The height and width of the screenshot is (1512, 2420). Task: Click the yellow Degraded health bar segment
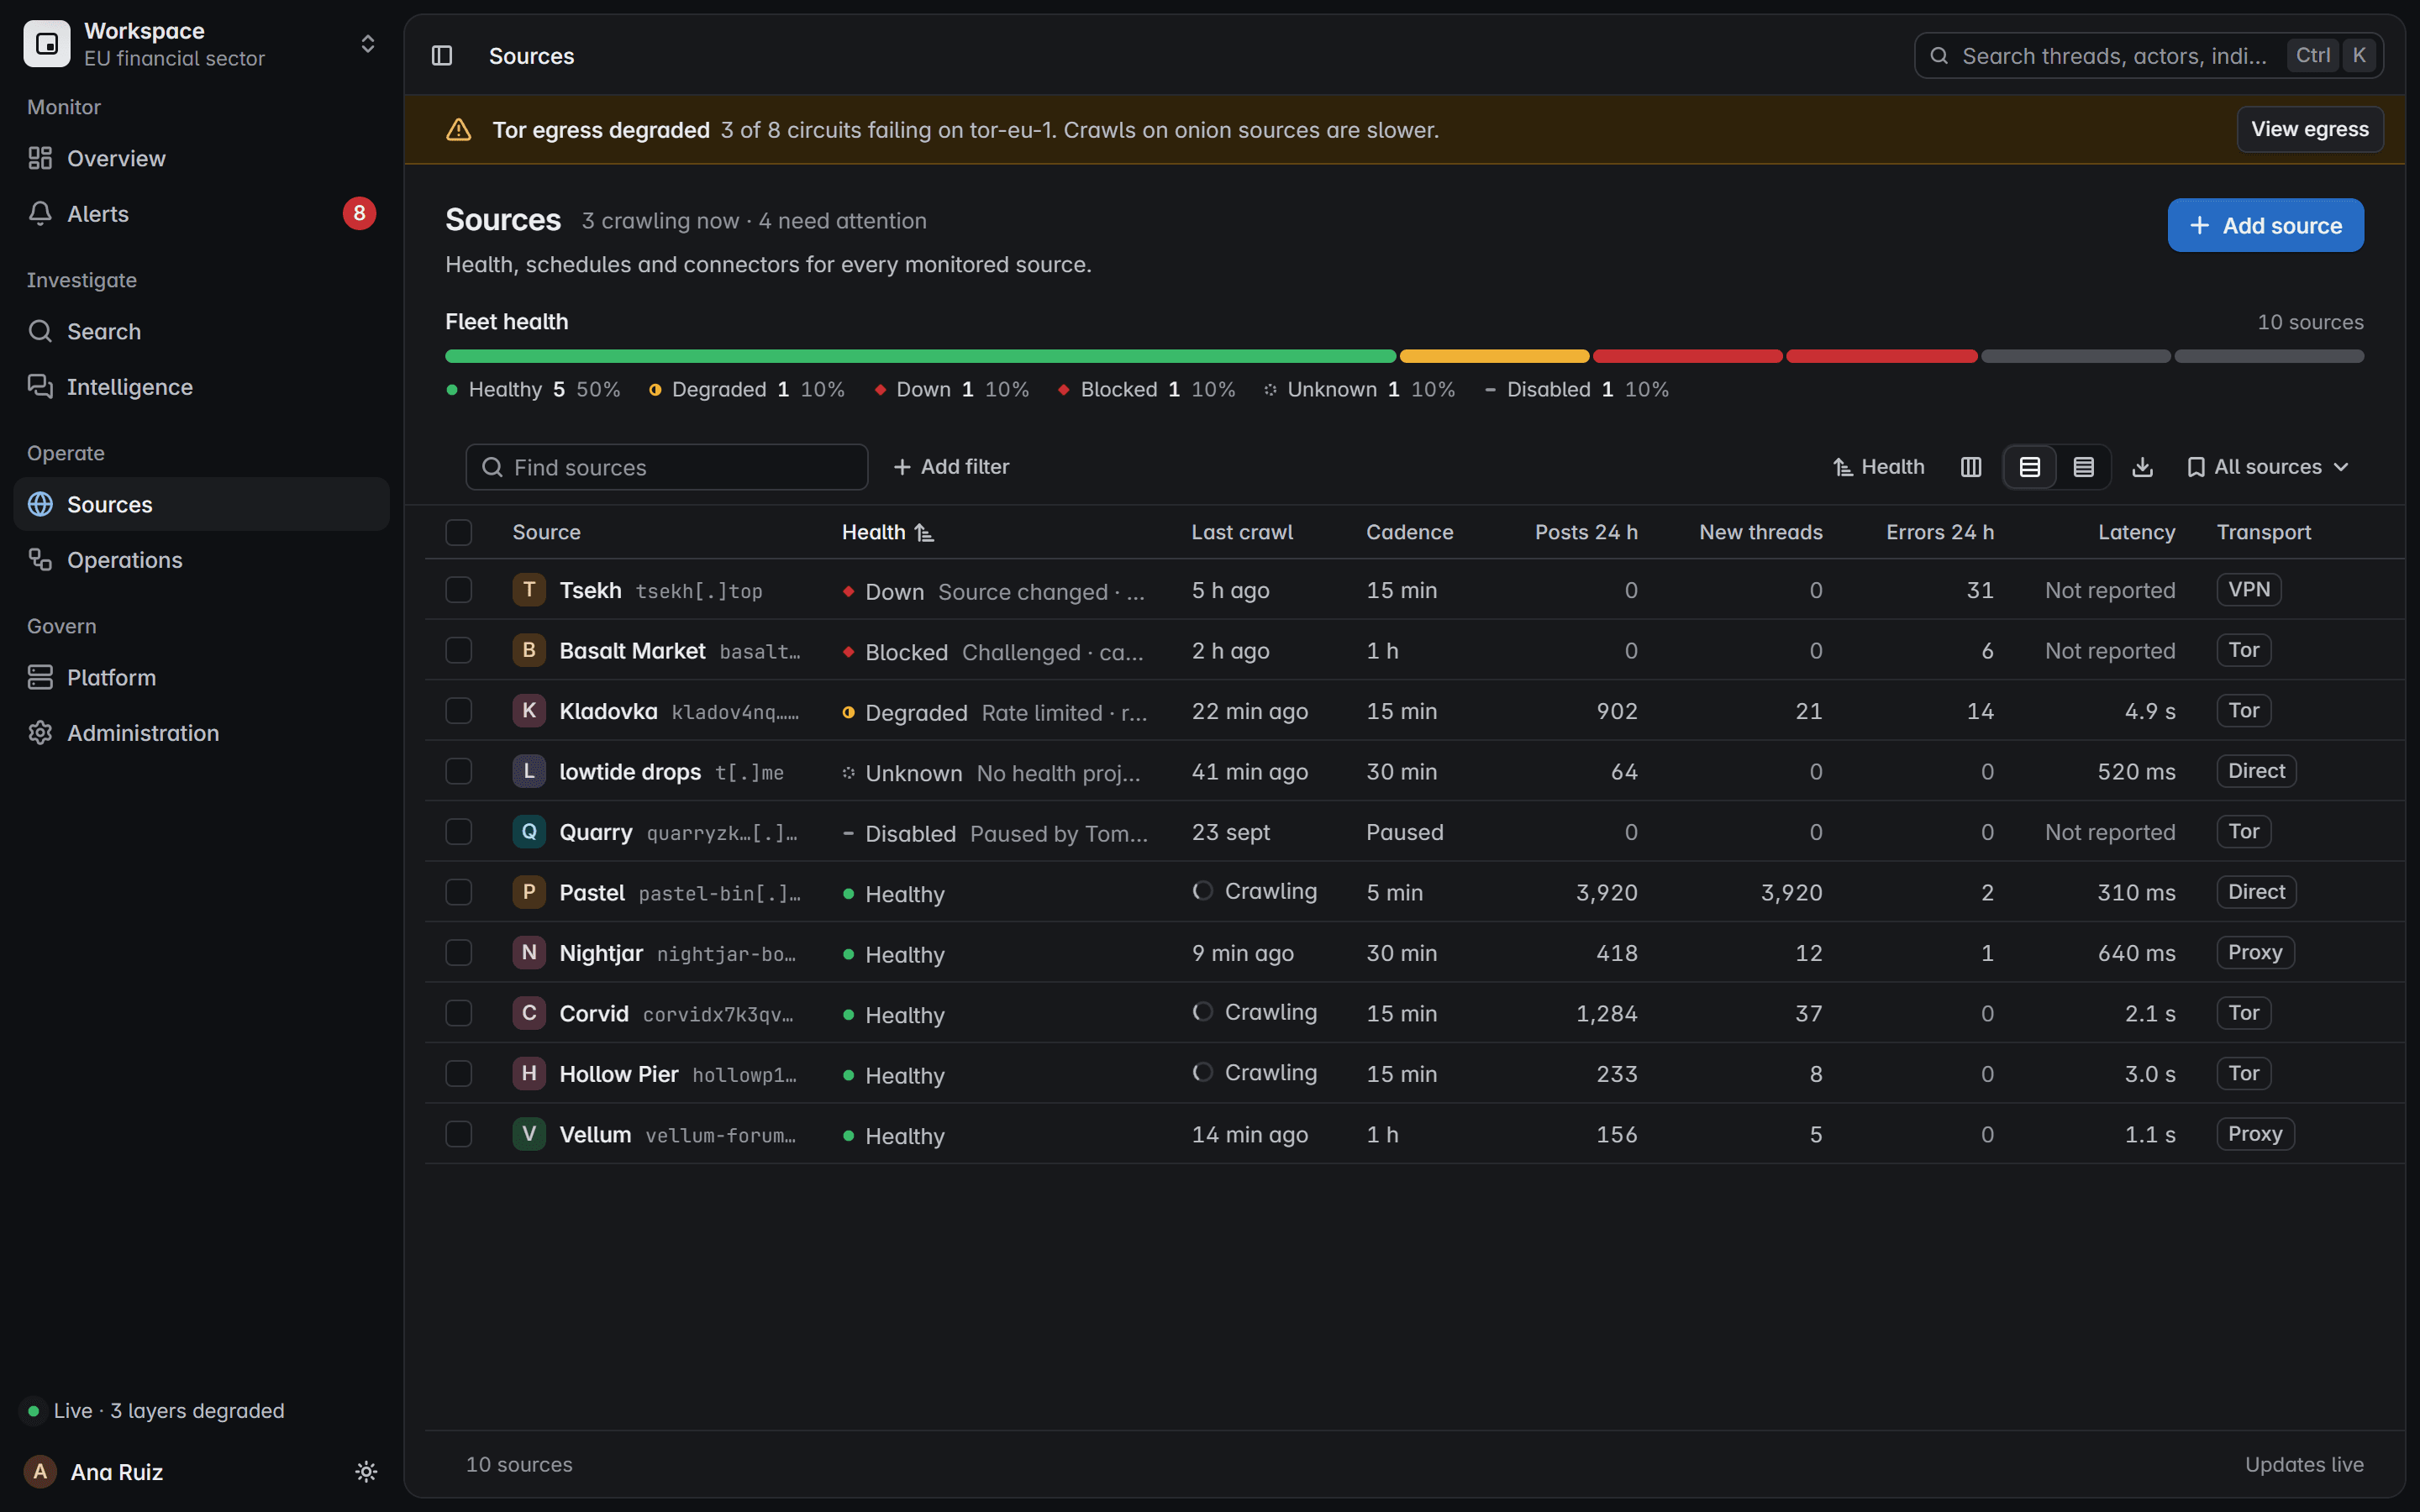[1494, 356]
